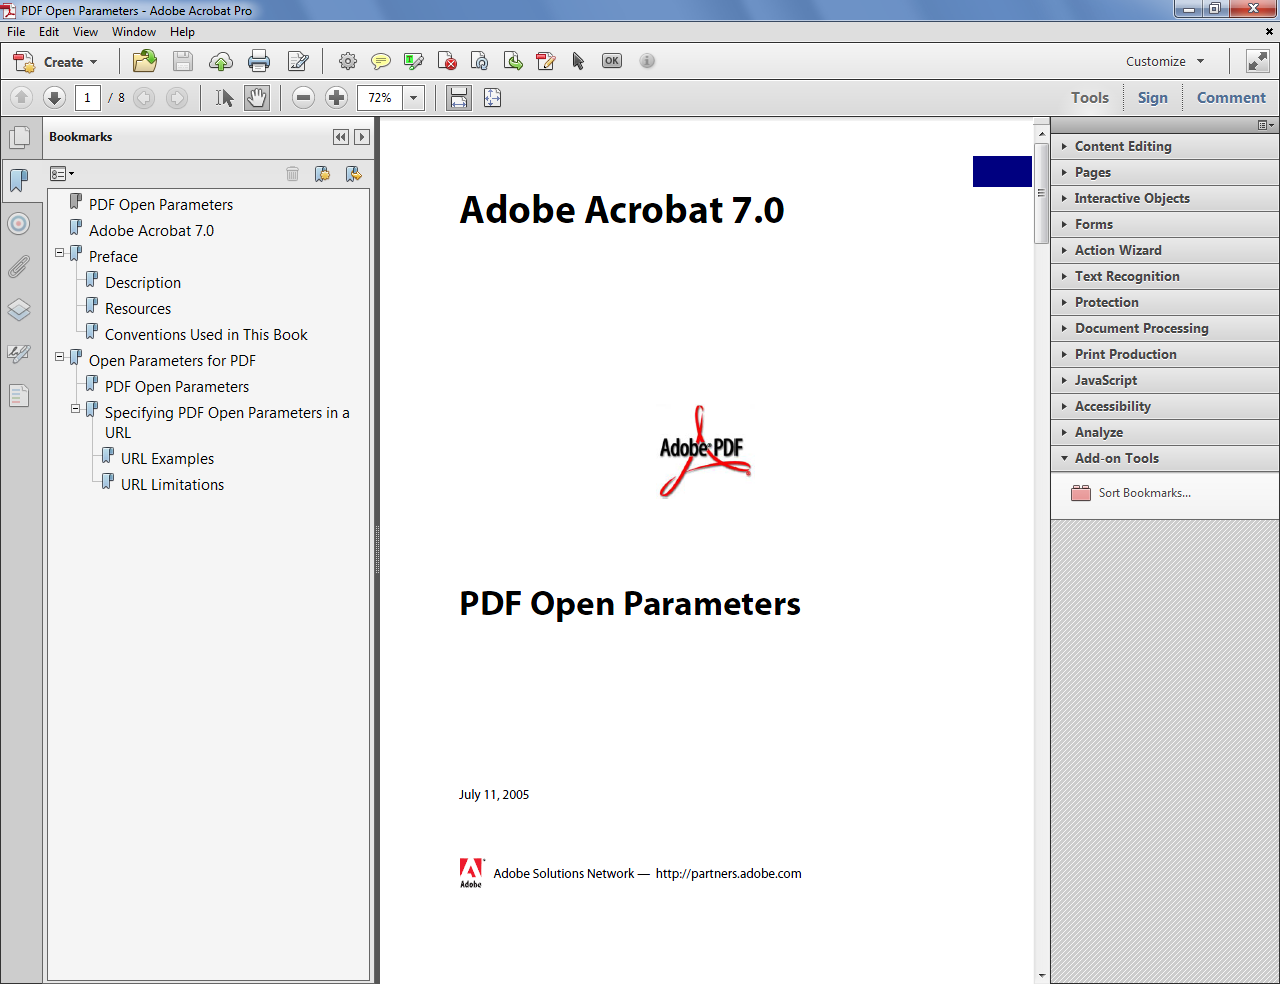Open a file with the folder icon
This screenshot has width=1280, height=984.
click(145, 61)
